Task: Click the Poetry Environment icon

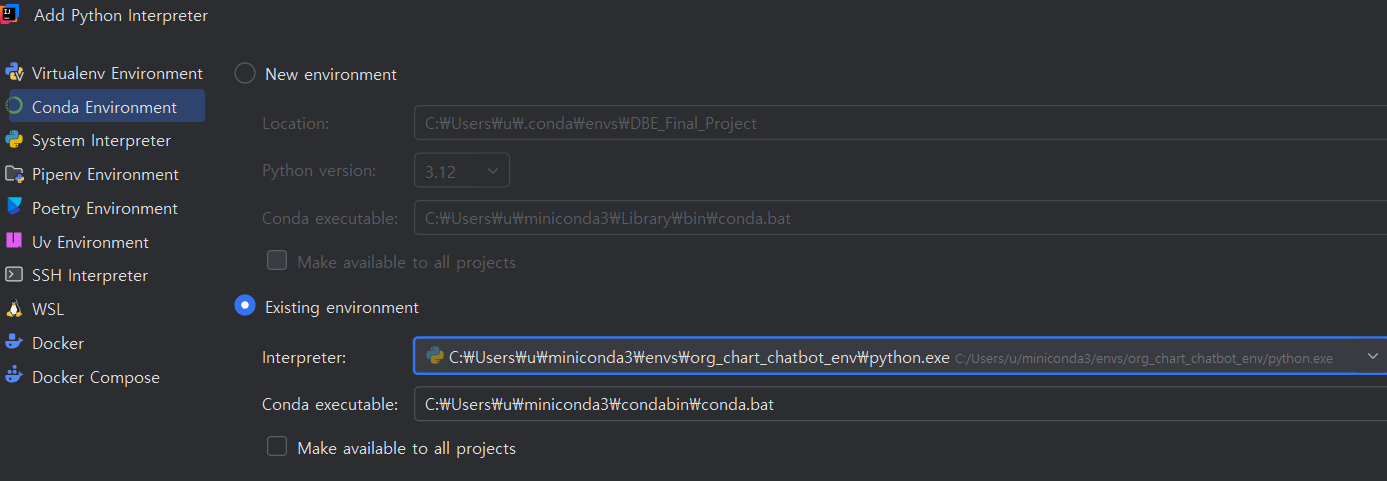Action: 14,208
